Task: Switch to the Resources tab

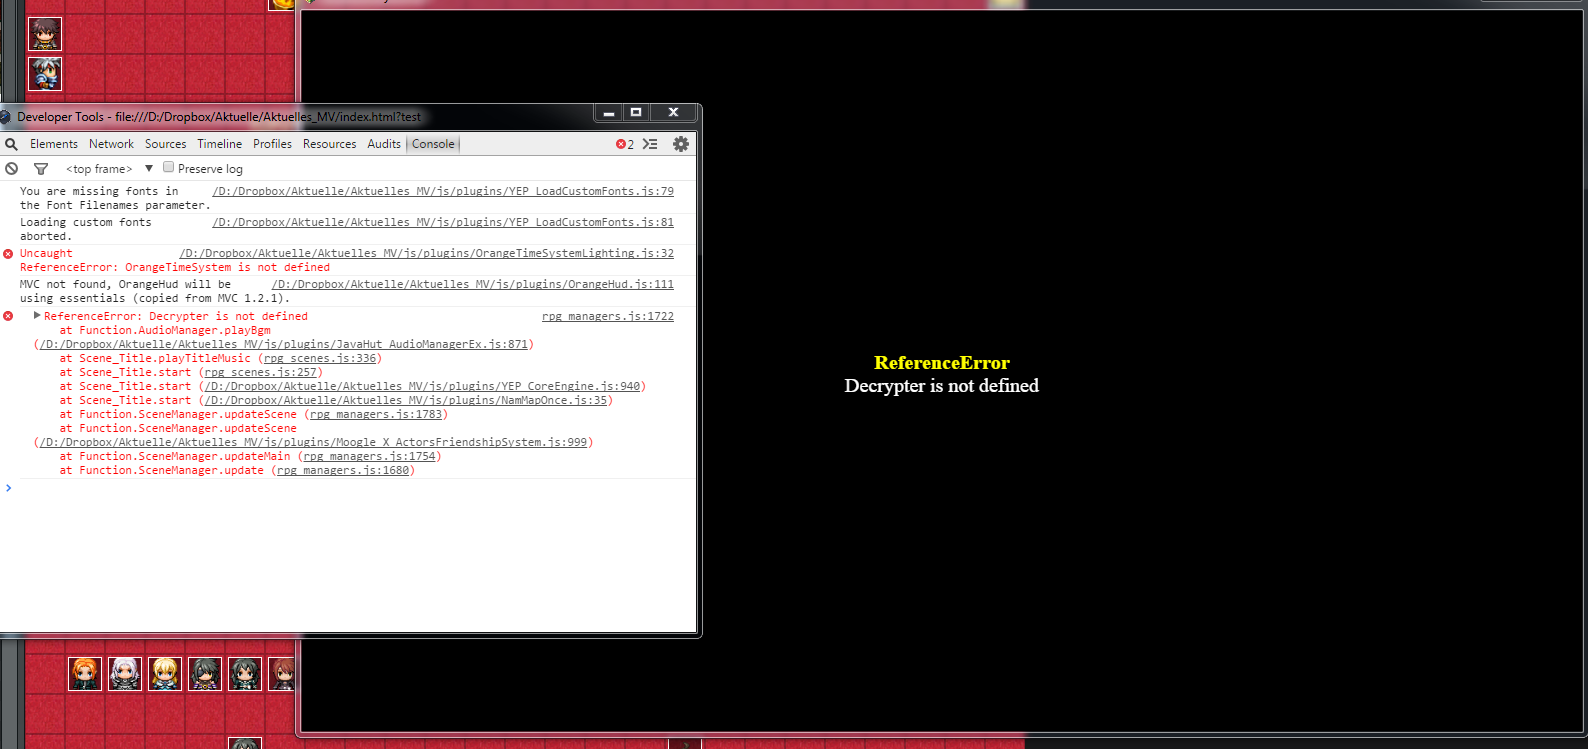Action: pyautogui.click(x=329, y=144)
